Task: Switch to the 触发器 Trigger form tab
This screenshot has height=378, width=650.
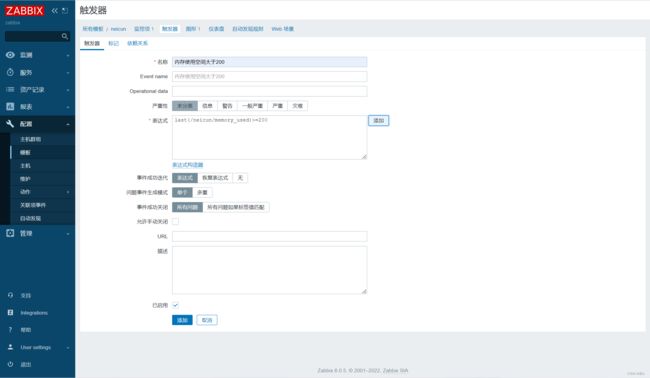Action: point(92,43)
